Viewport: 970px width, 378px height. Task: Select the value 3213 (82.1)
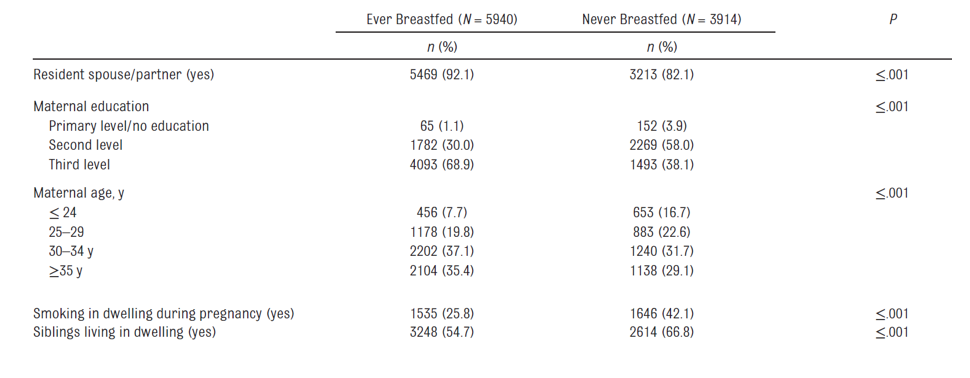click(x=661, y=75)
